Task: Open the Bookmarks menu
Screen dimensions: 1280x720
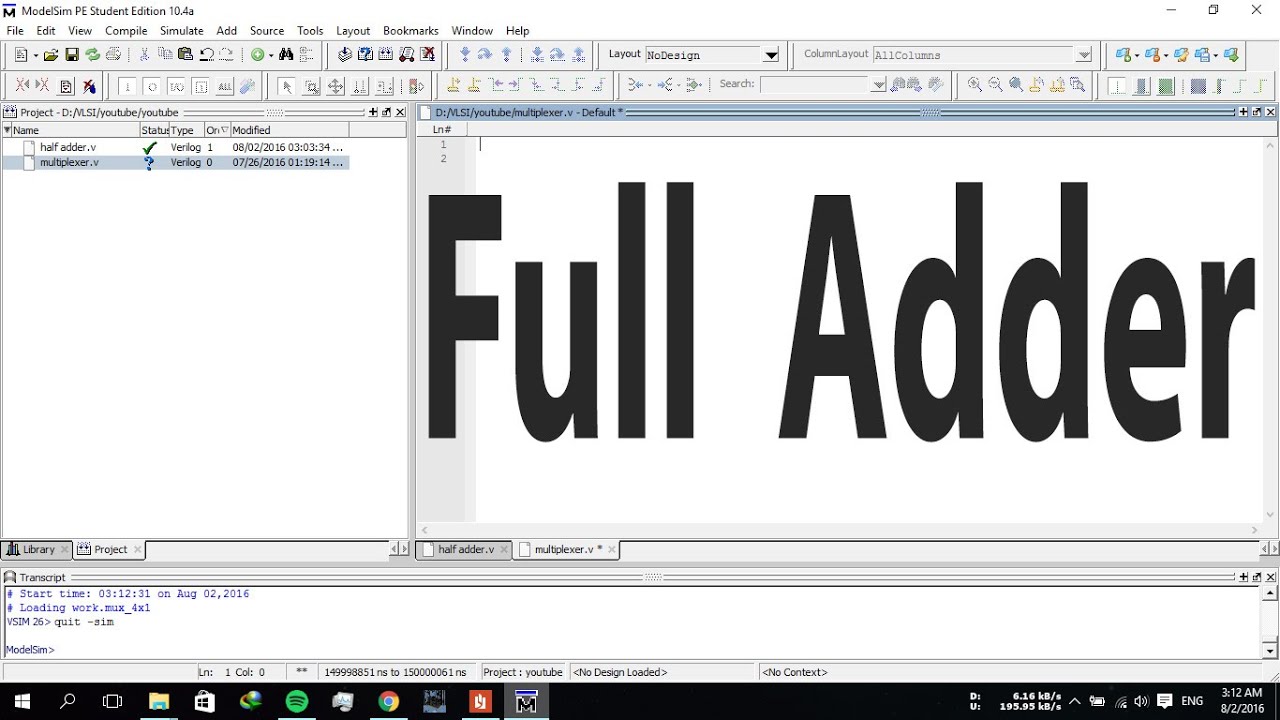Action: (x=411, y=31)
